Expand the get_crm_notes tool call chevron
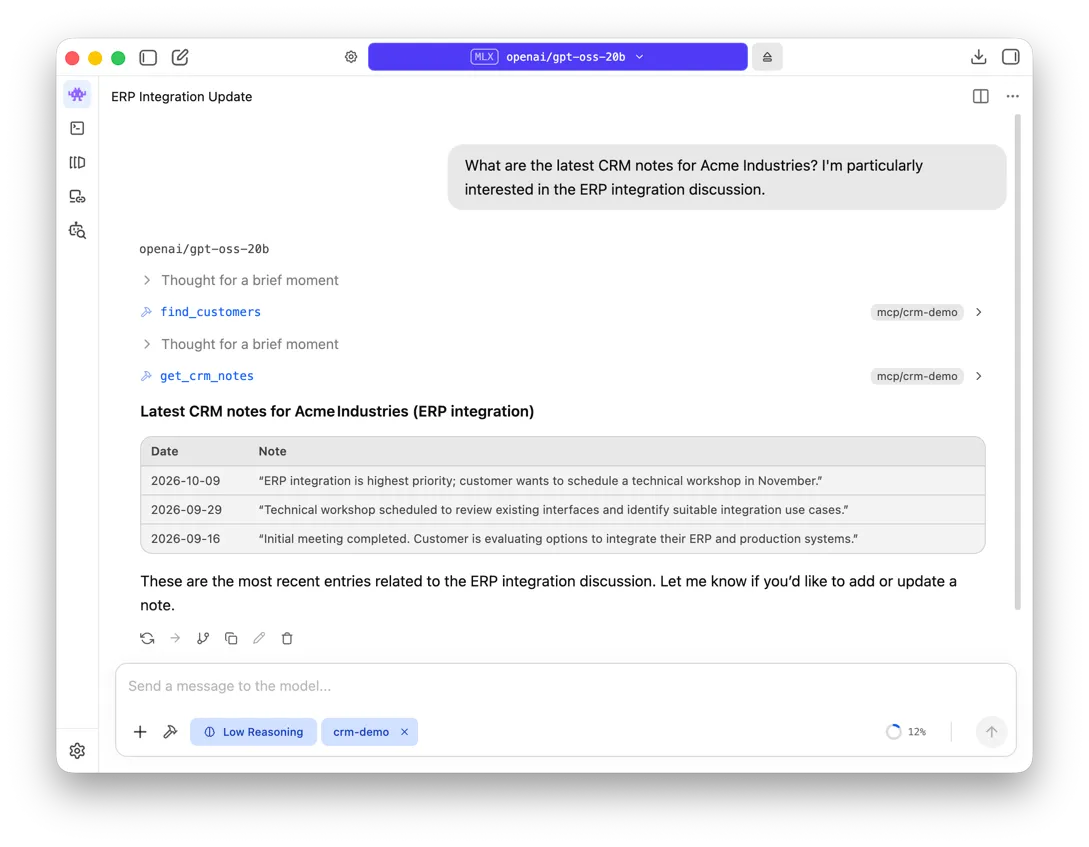 click(x=979, y=376)
